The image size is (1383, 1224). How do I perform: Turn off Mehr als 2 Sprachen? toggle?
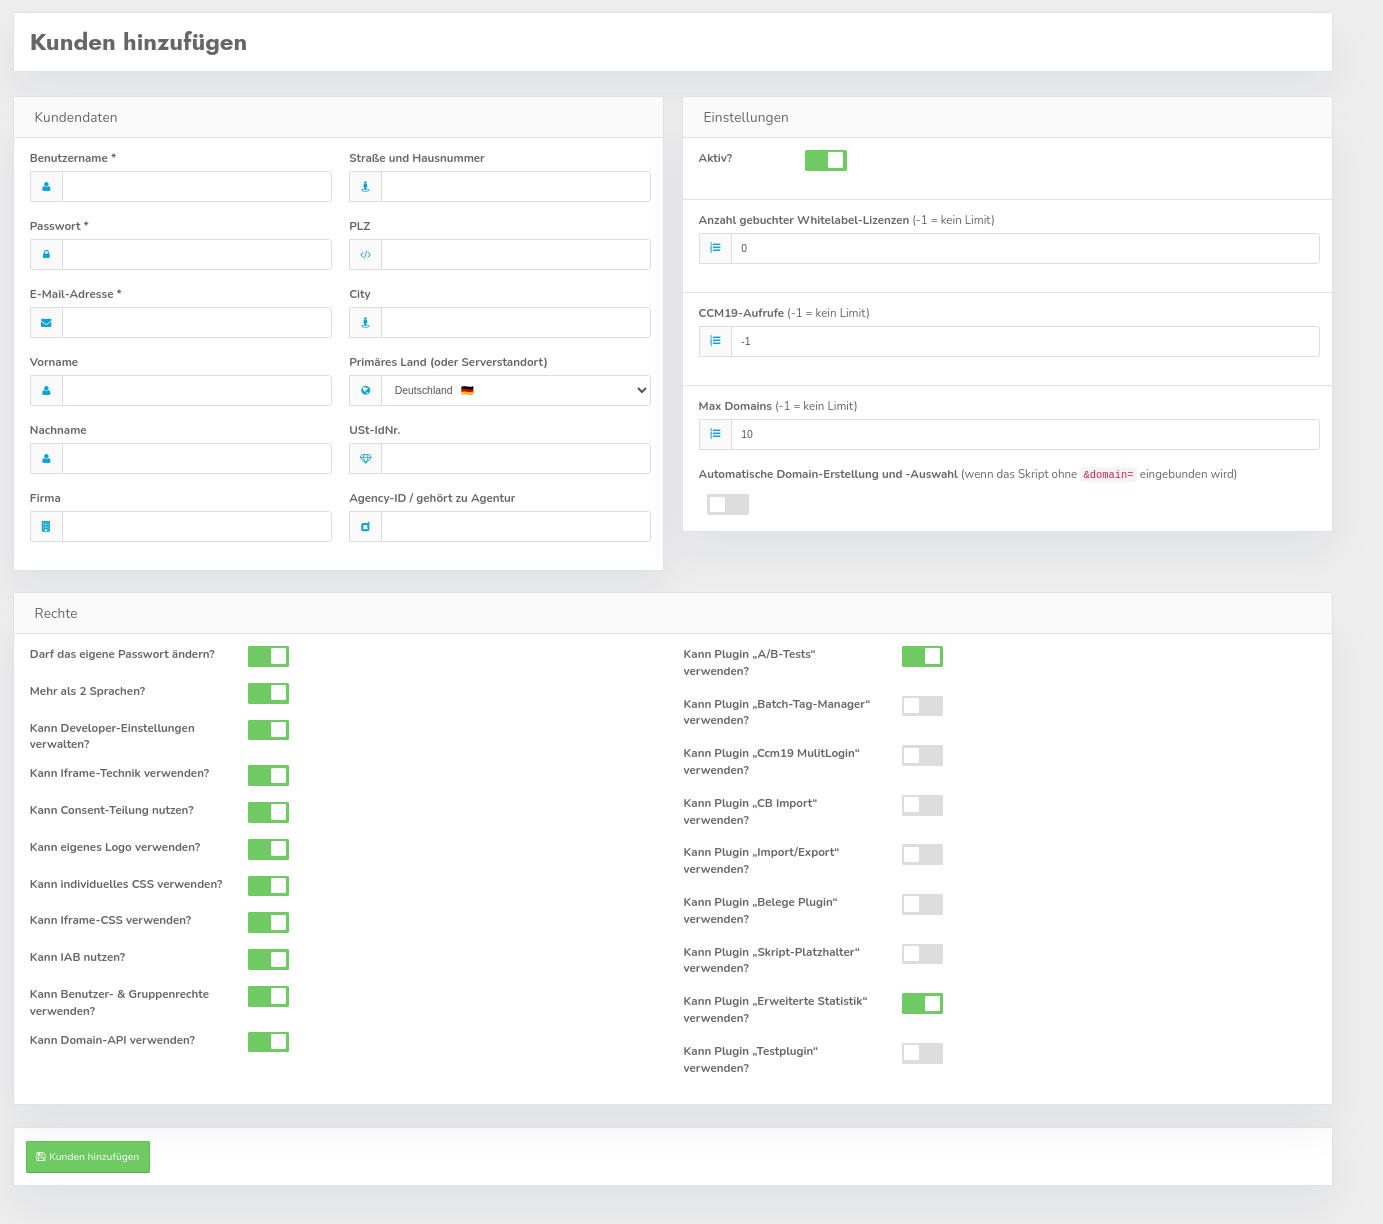(268, 693)
